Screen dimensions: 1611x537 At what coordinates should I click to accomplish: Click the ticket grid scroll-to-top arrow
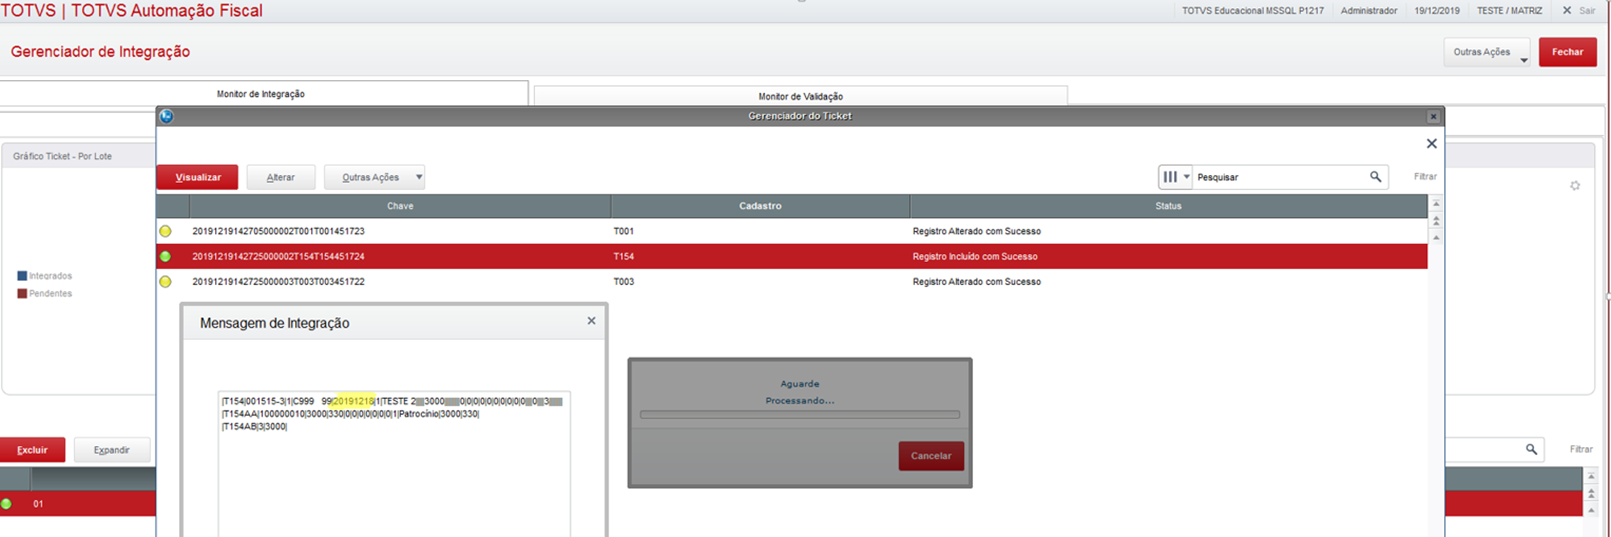(x=1436, y=203)
